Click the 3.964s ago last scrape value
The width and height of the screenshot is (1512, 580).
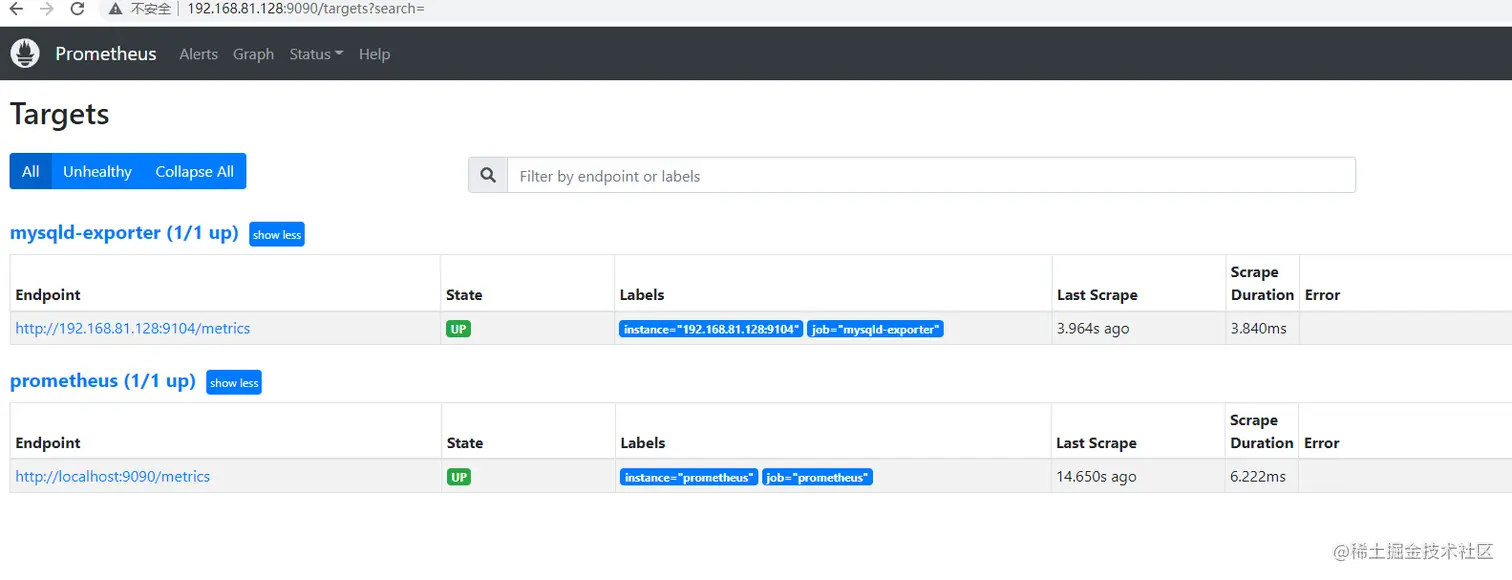(x=1093, y=328)
